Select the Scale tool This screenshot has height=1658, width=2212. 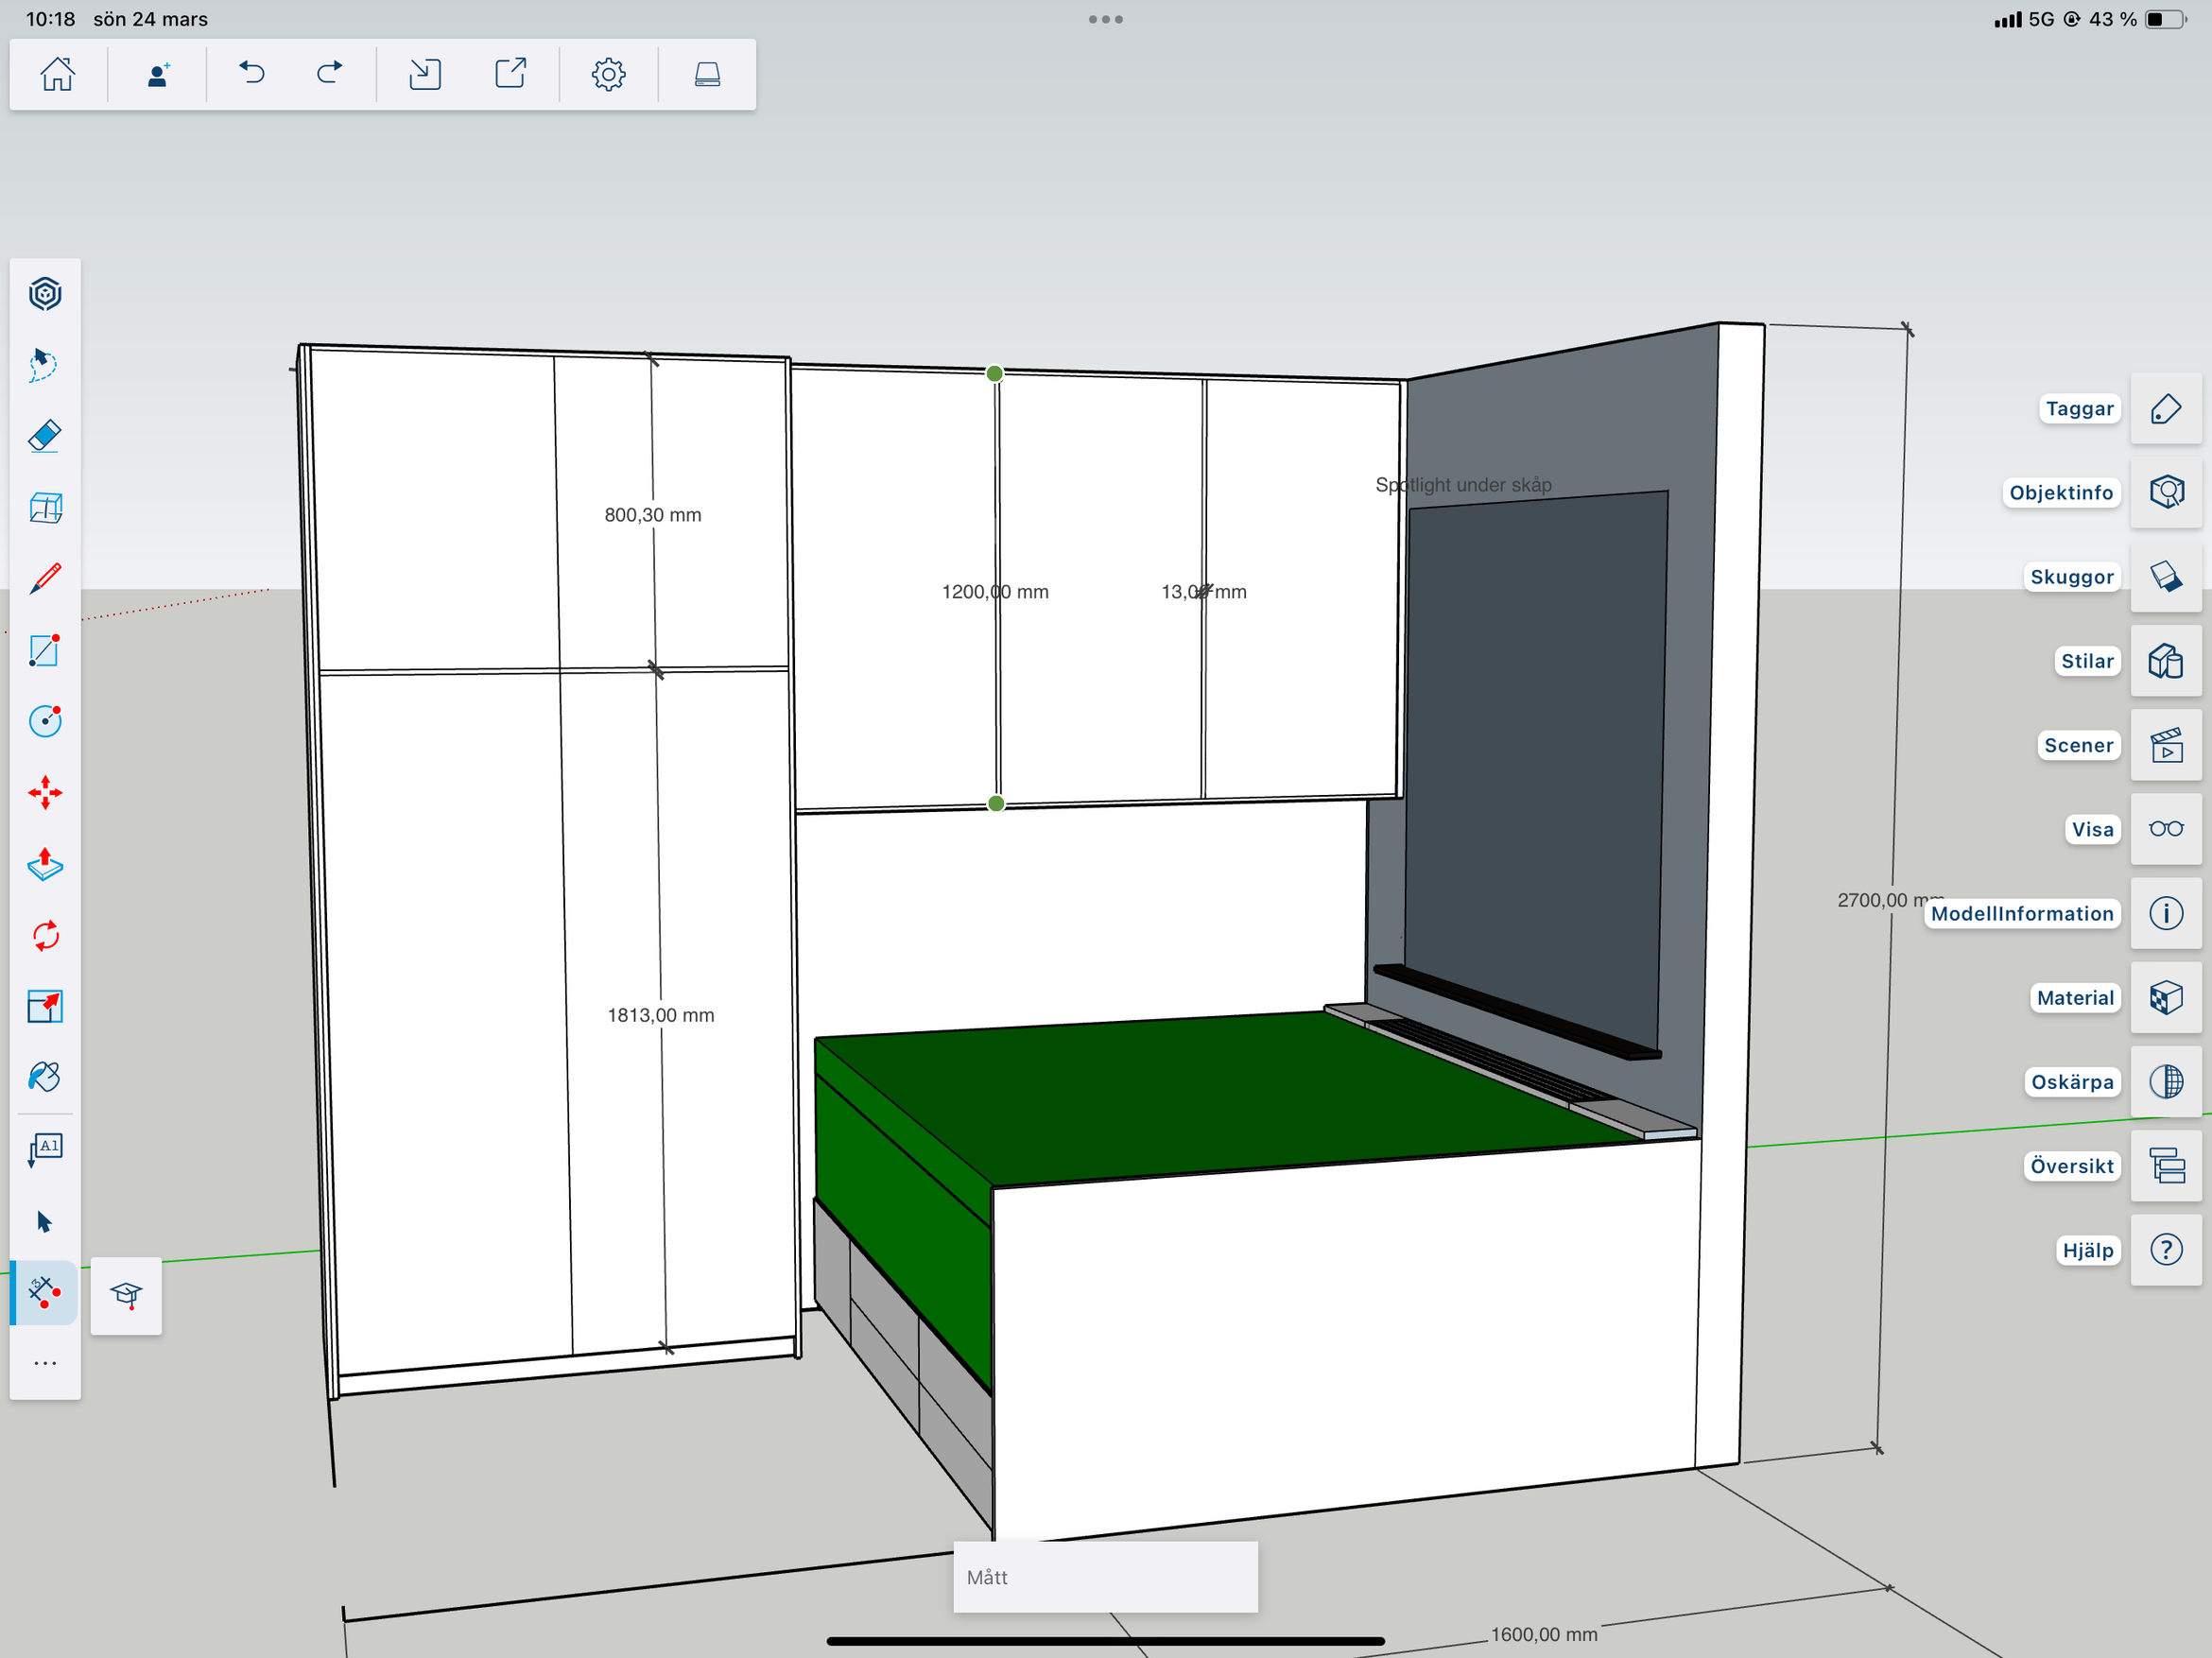click(x=45, y=1007)
